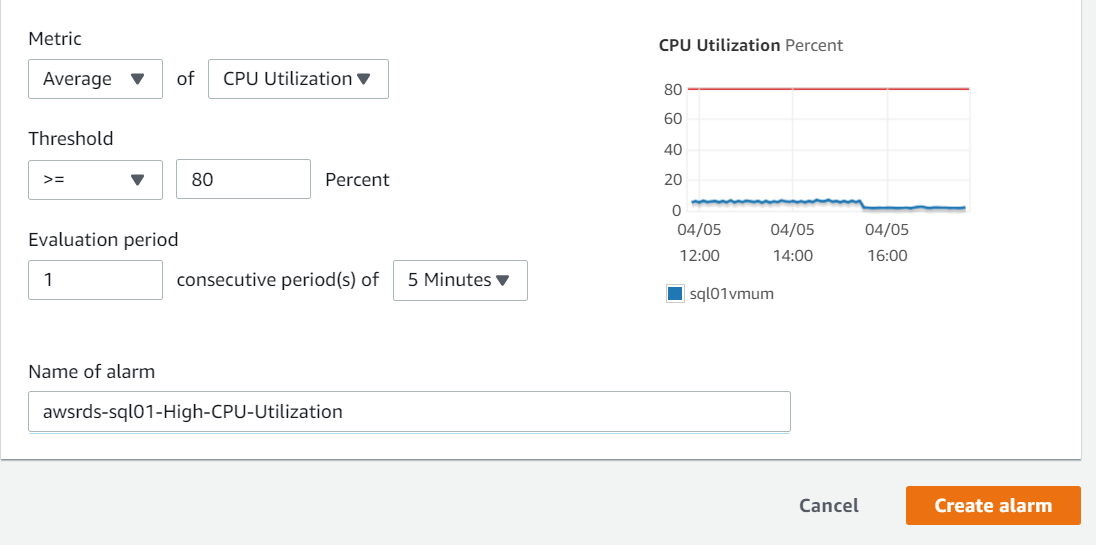Click the blue sql01vmum legend swatch

click(x=675, y=294)
